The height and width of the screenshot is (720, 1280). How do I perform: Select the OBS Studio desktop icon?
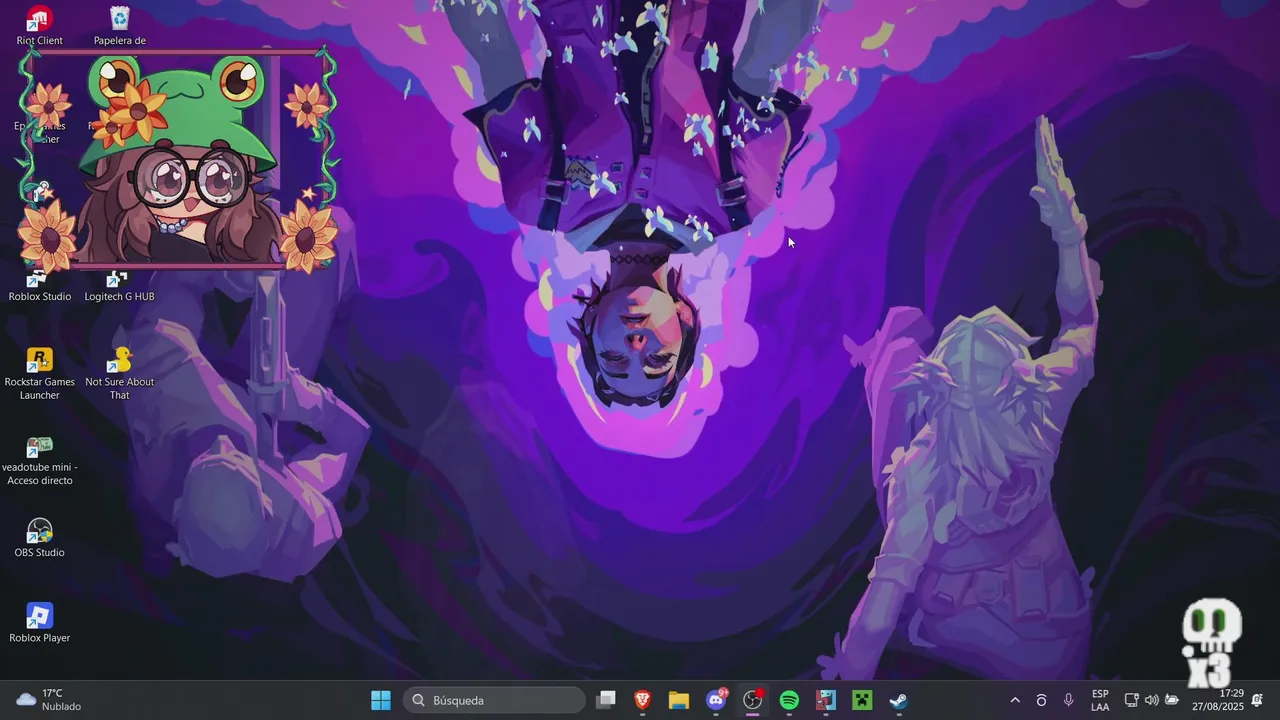point(39,538)
